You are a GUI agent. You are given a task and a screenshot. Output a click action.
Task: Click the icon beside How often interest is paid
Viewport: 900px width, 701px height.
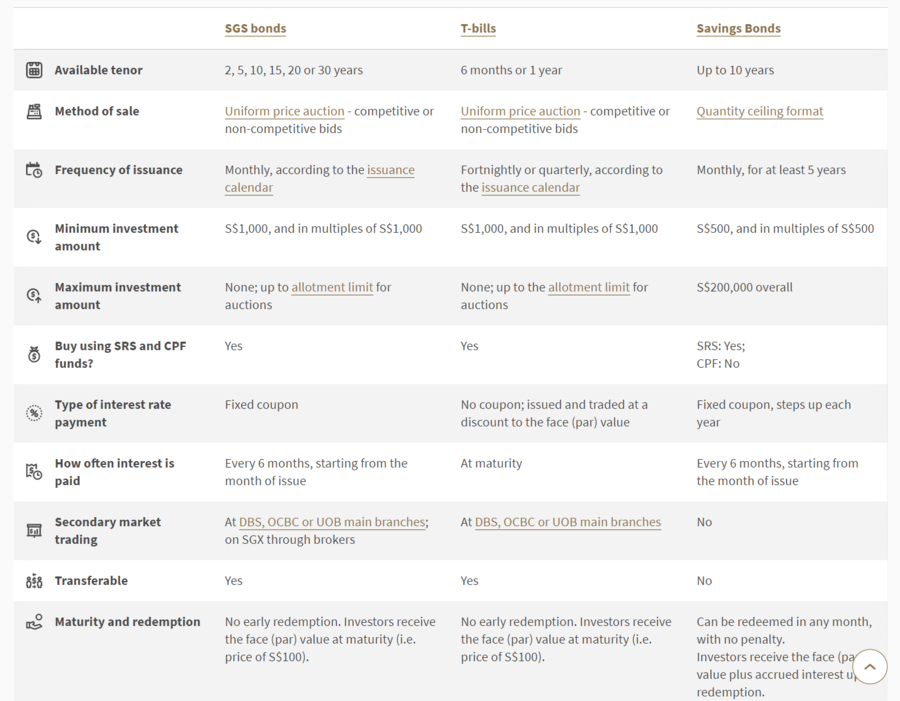pyautogui.click(x=34, y=471)
